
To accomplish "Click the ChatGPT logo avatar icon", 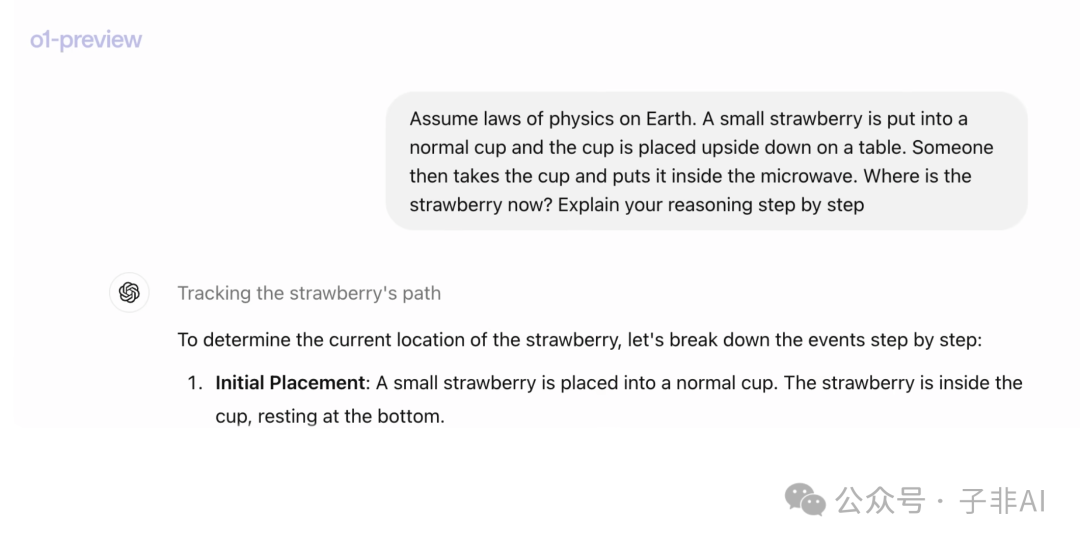I will (x=129, y=293).
